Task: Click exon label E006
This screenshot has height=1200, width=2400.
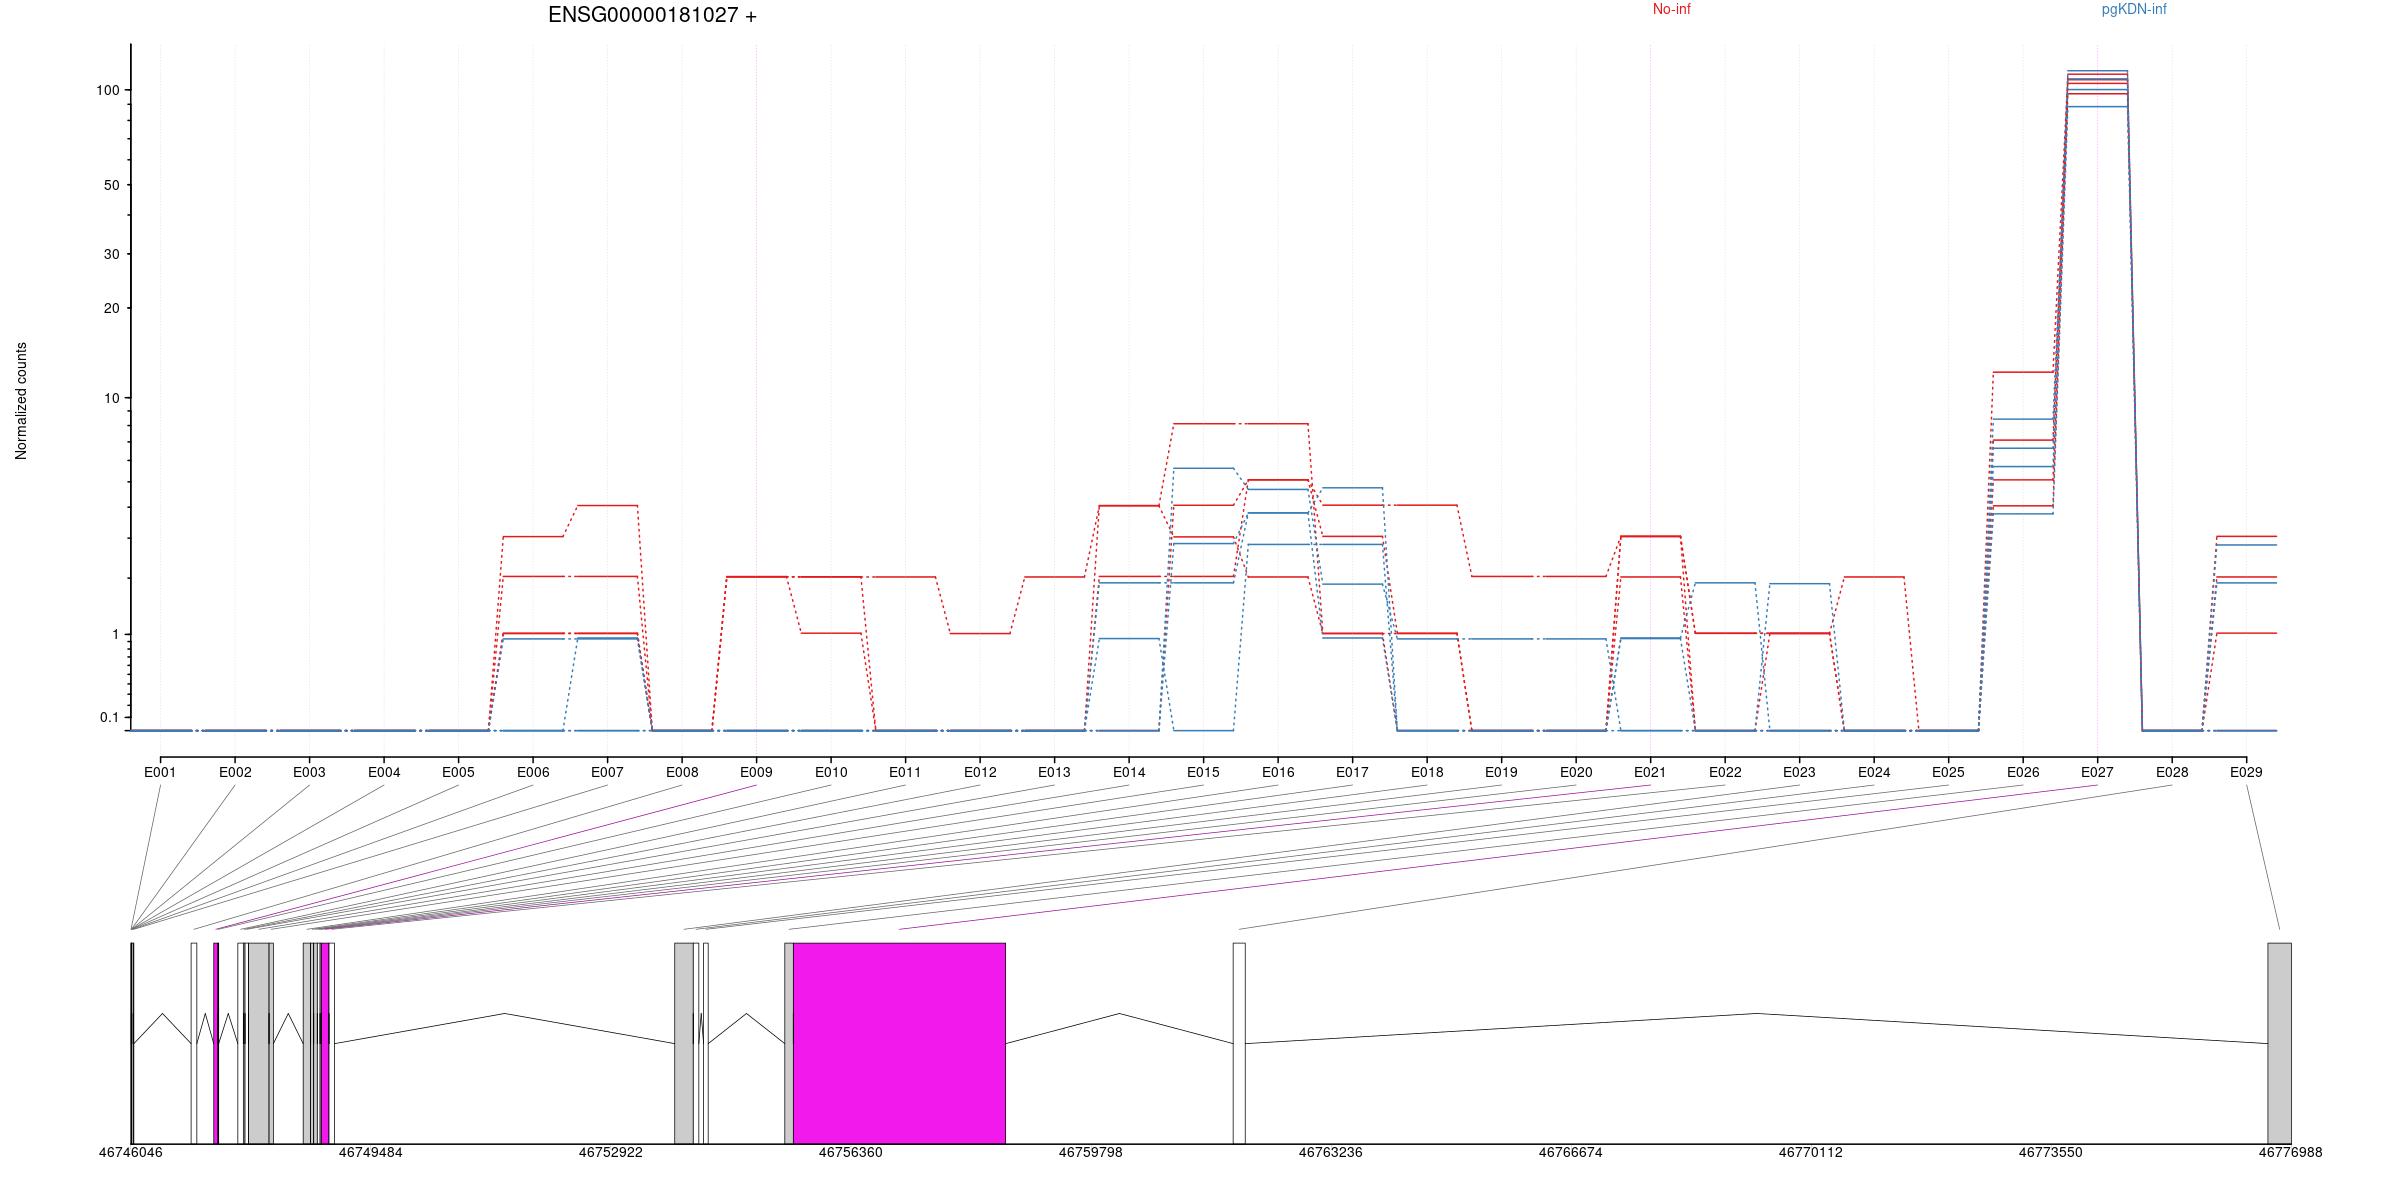Action: (x=533, y=772)
